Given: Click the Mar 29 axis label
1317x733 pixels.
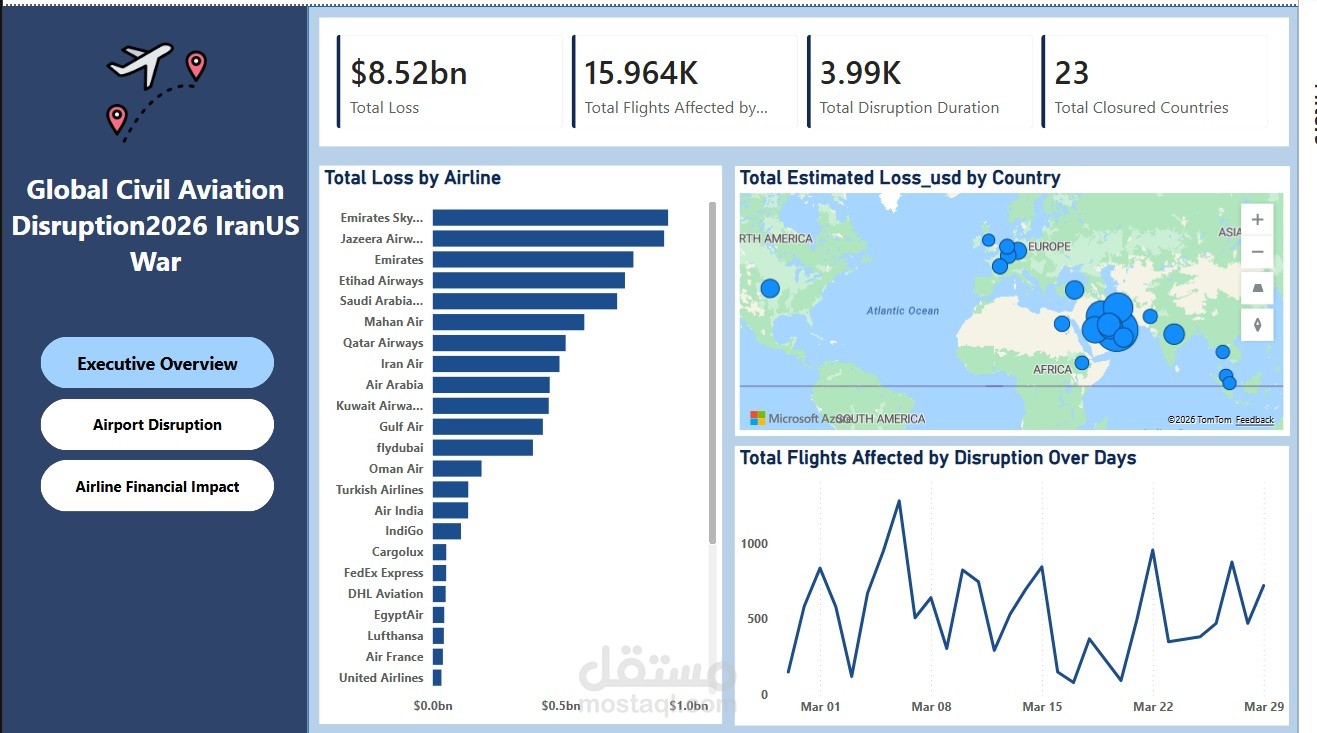Looking at the screenshot, I should click(x=1264, y=707).
